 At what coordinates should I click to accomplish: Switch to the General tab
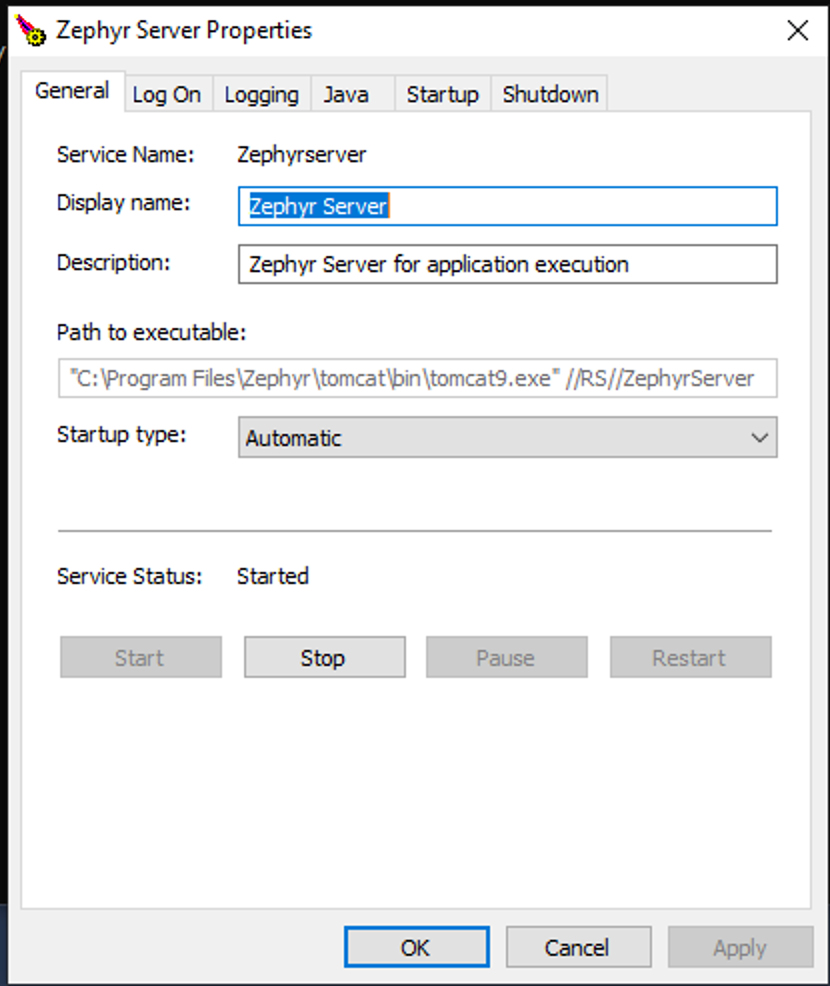pos(72,91)
